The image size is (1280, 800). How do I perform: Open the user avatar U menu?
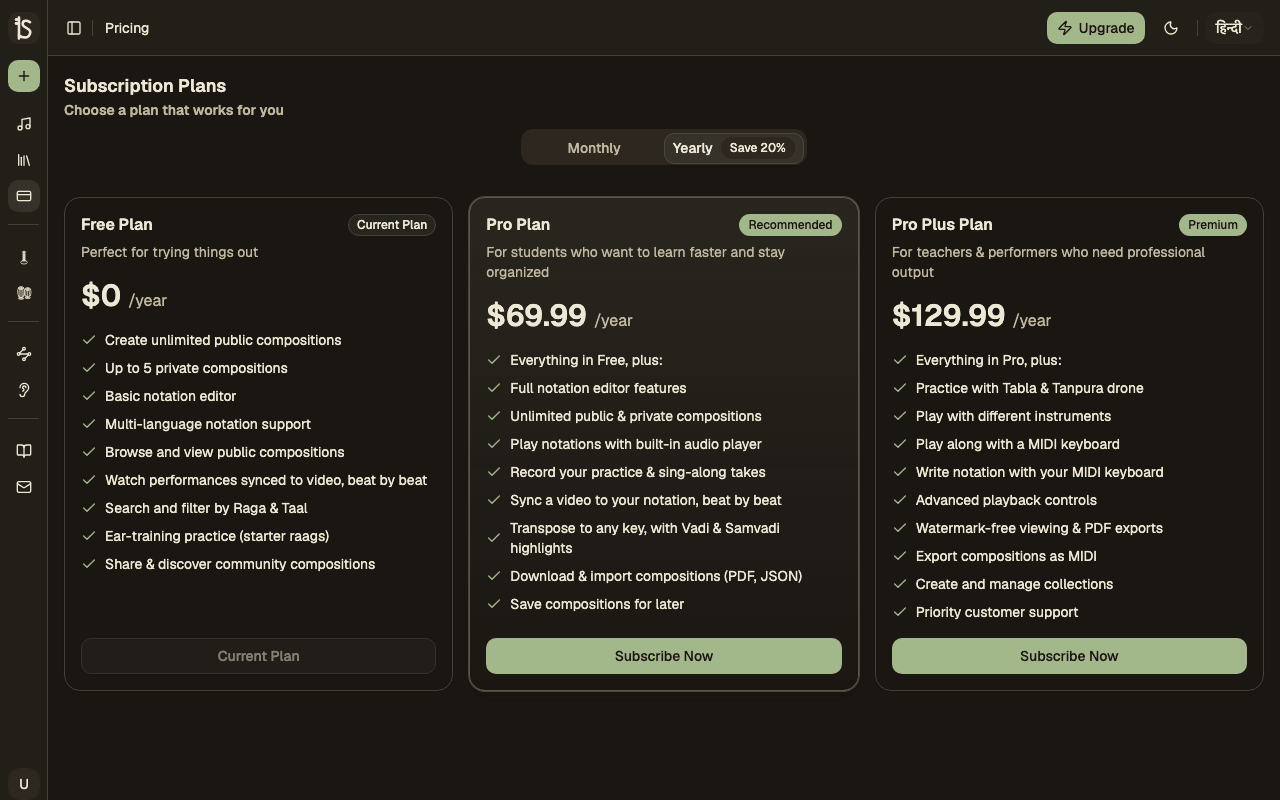(24, 784)
